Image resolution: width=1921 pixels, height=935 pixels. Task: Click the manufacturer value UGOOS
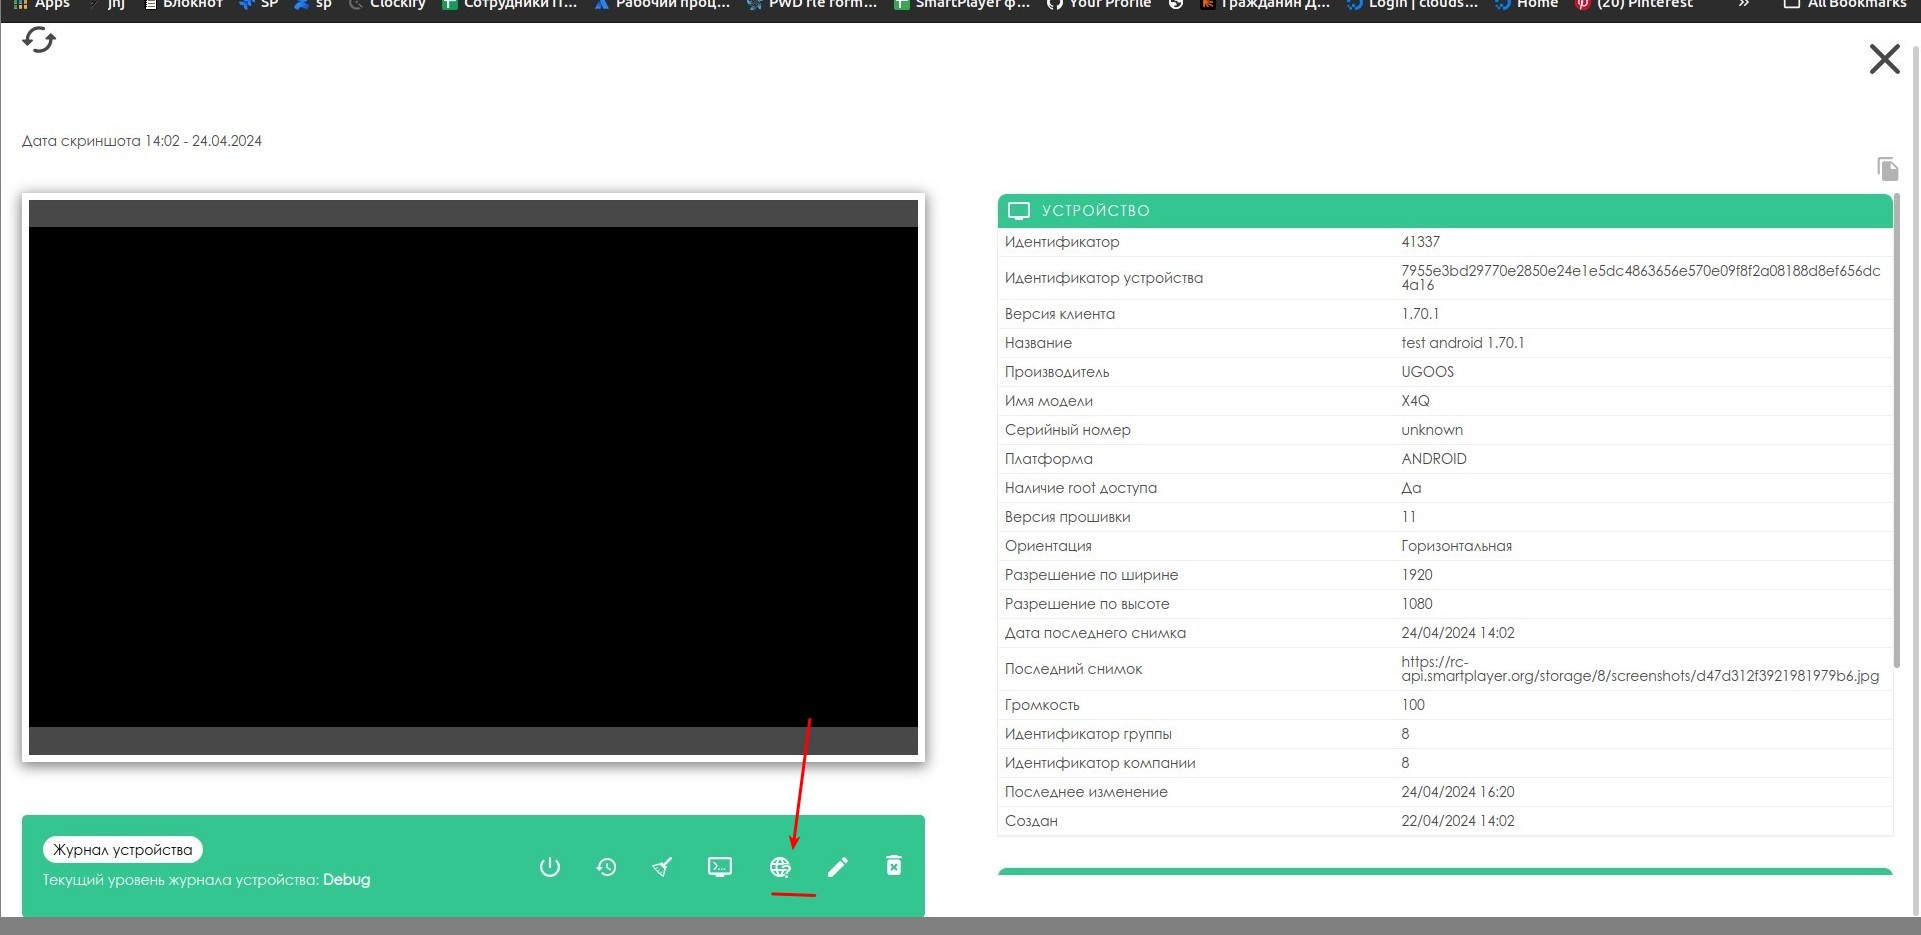tap(1427, 372)
